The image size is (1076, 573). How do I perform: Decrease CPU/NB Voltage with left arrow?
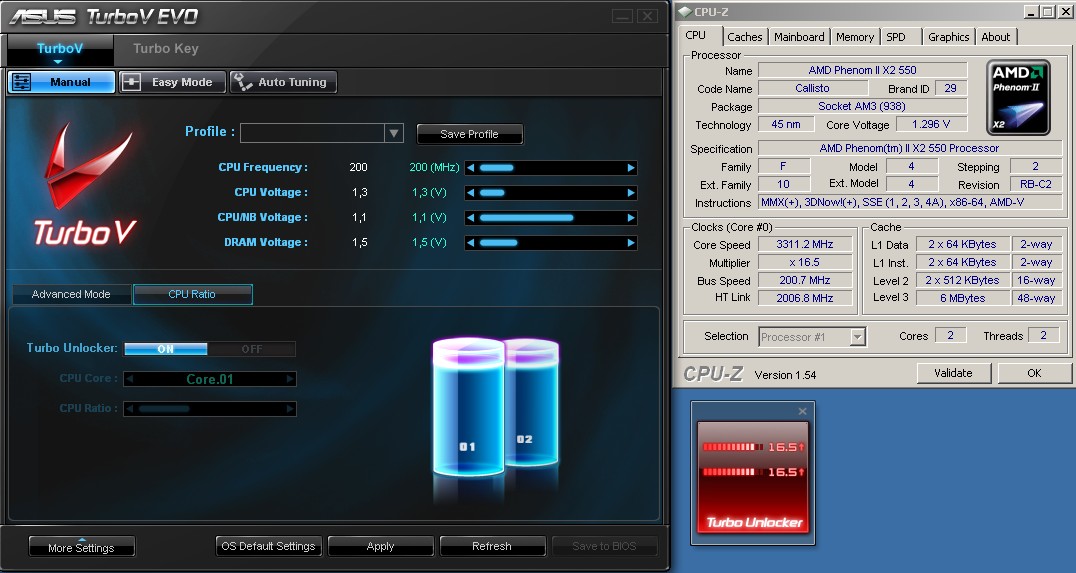[470, 218]
